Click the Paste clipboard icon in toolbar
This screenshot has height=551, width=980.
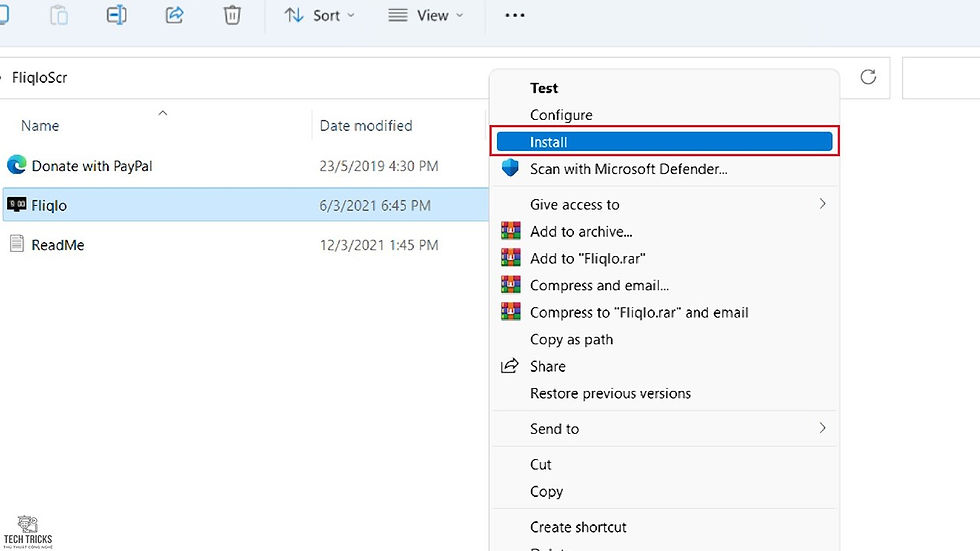(x=59, y=15)
